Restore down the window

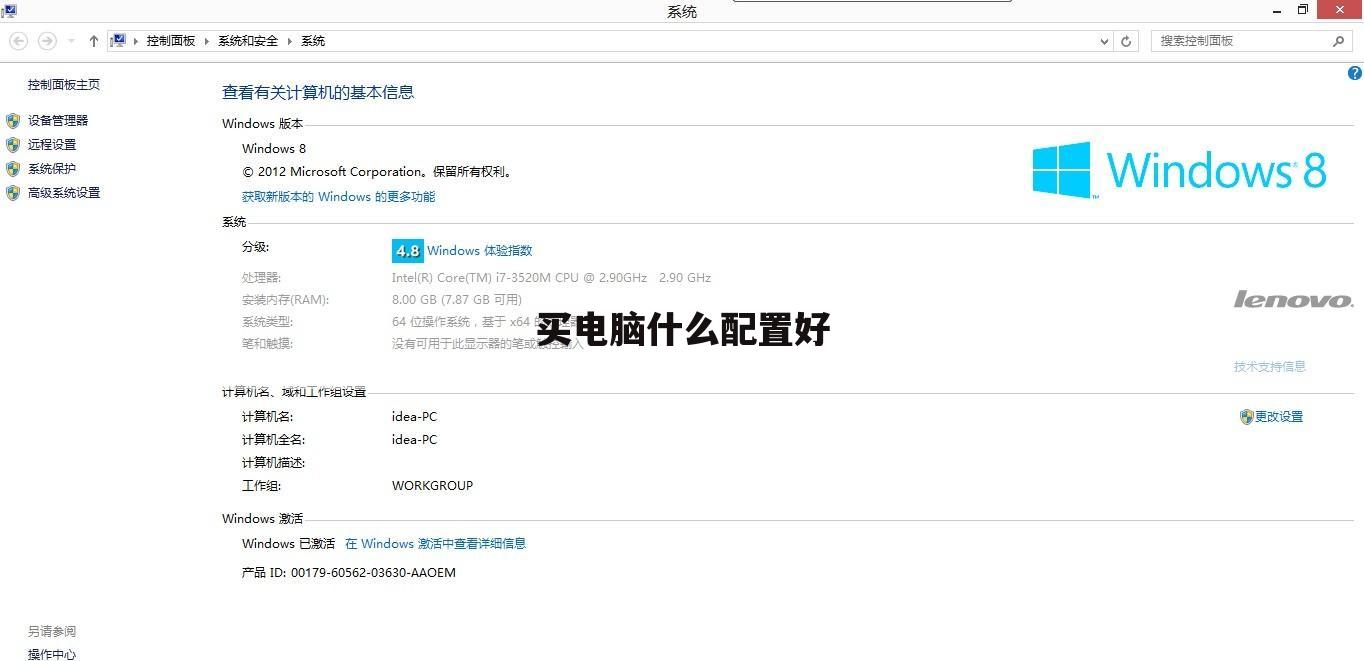(1303, 10)
